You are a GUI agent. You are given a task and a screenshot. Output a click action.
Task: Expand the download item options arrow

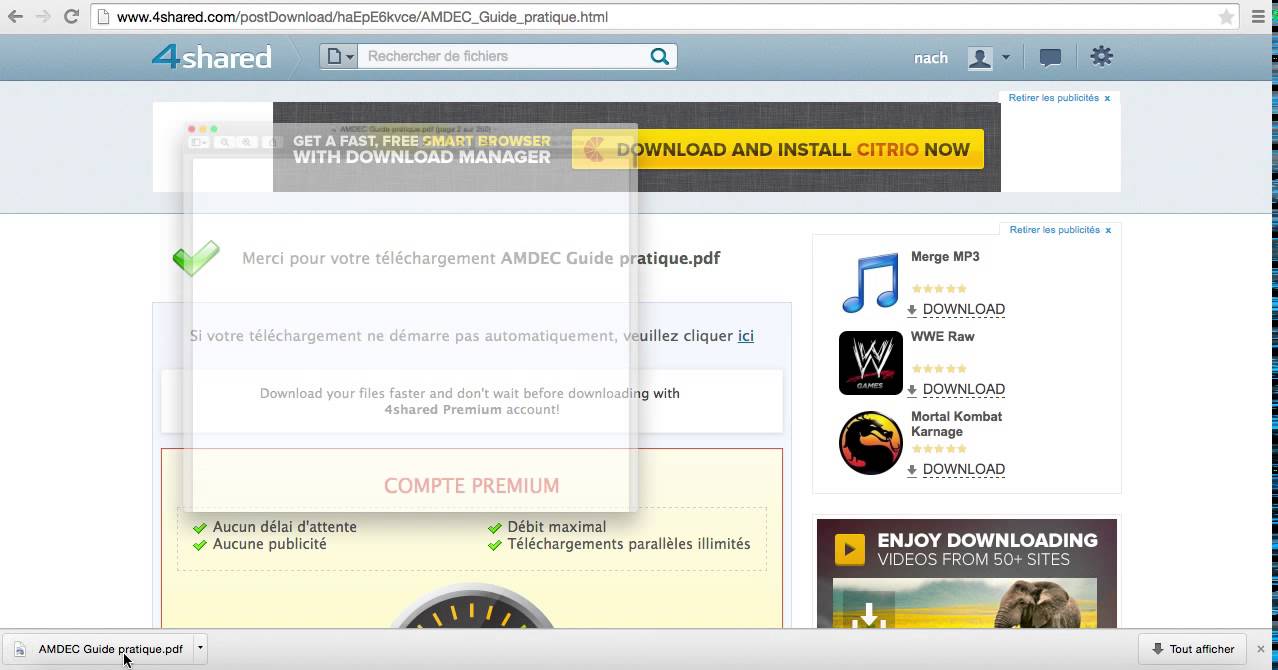coord(200,648)
